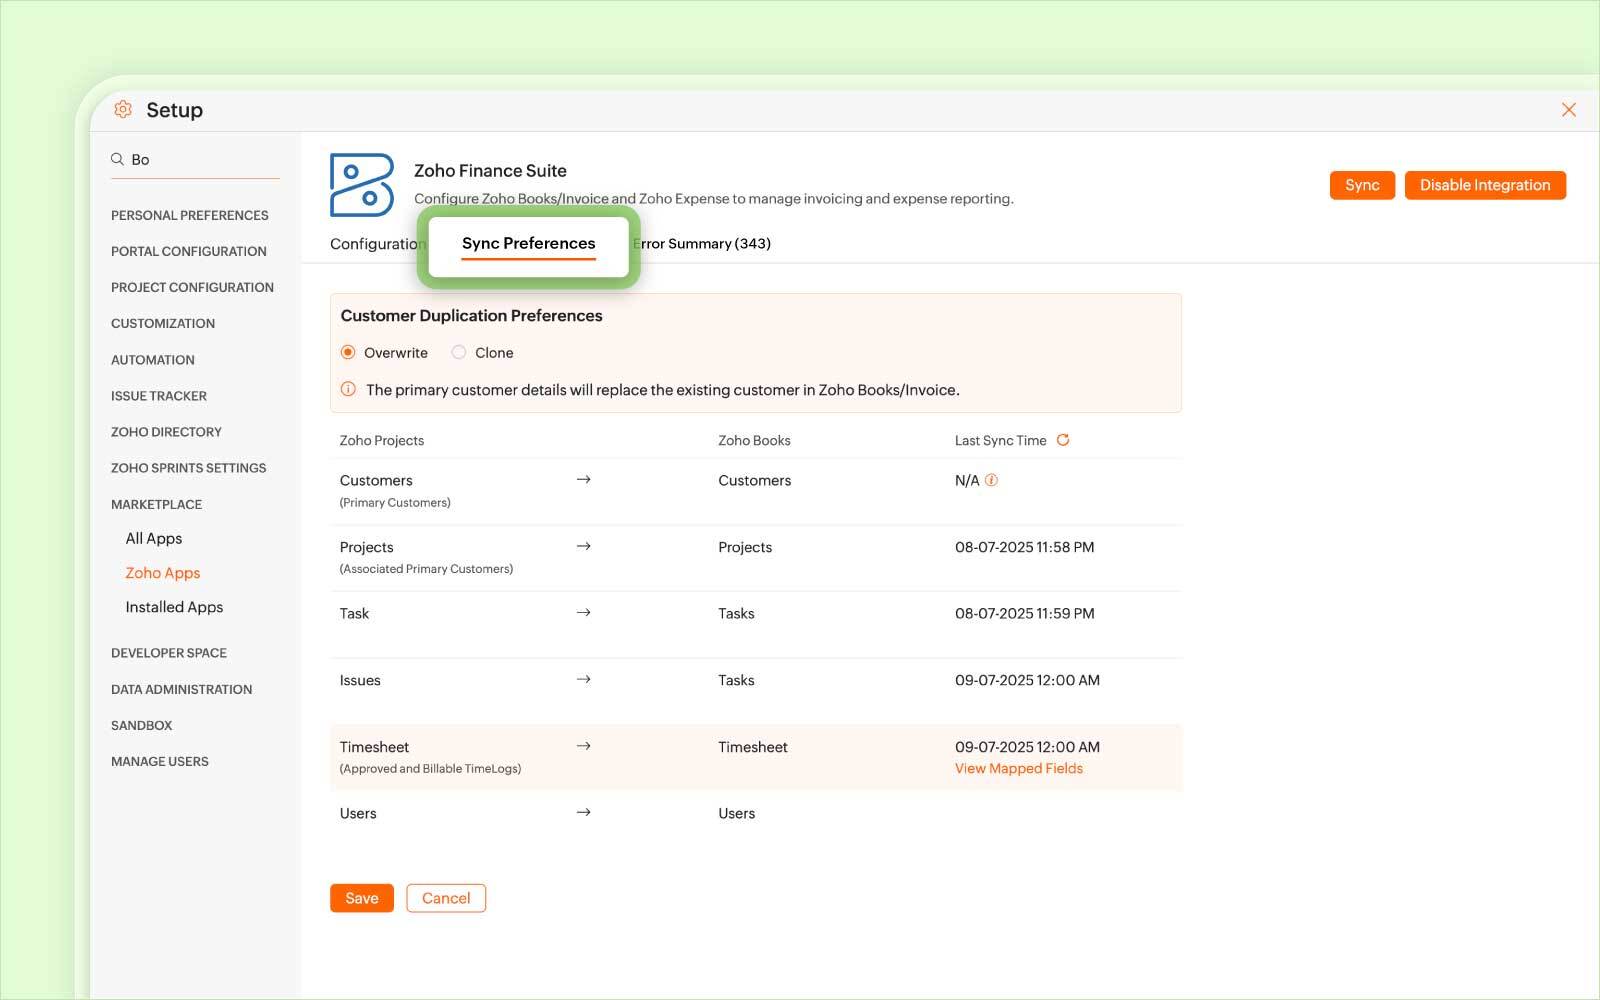Image resolution: width=1600 pixels, height=1000 pixels.
Task: Click the info icon next to N/A
Action: pyautogui.click(x=991, y=480)
